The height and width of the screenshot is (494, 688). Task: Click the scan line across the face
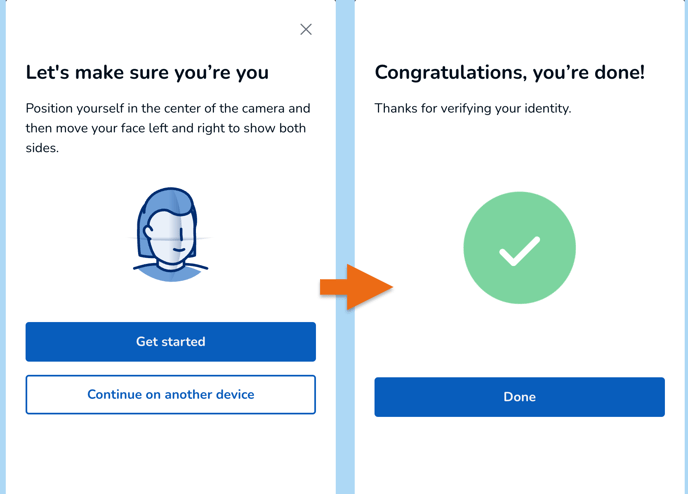tap(176, 240)
